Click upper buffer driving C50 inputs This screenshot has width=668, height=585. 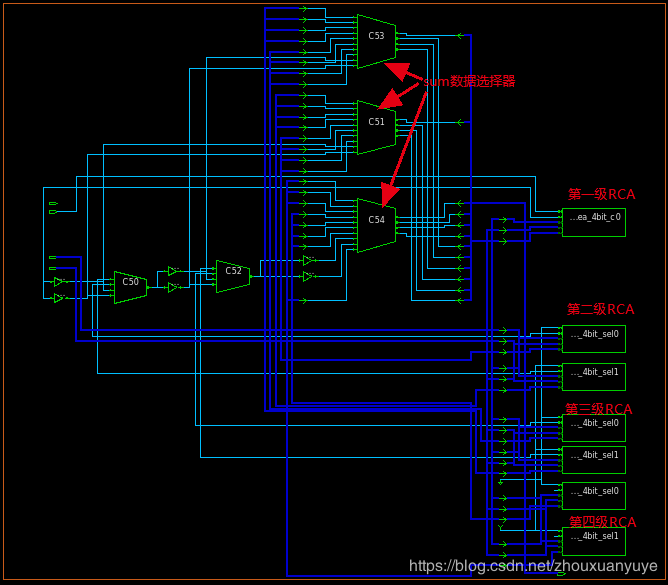click(x=58, y=282)
